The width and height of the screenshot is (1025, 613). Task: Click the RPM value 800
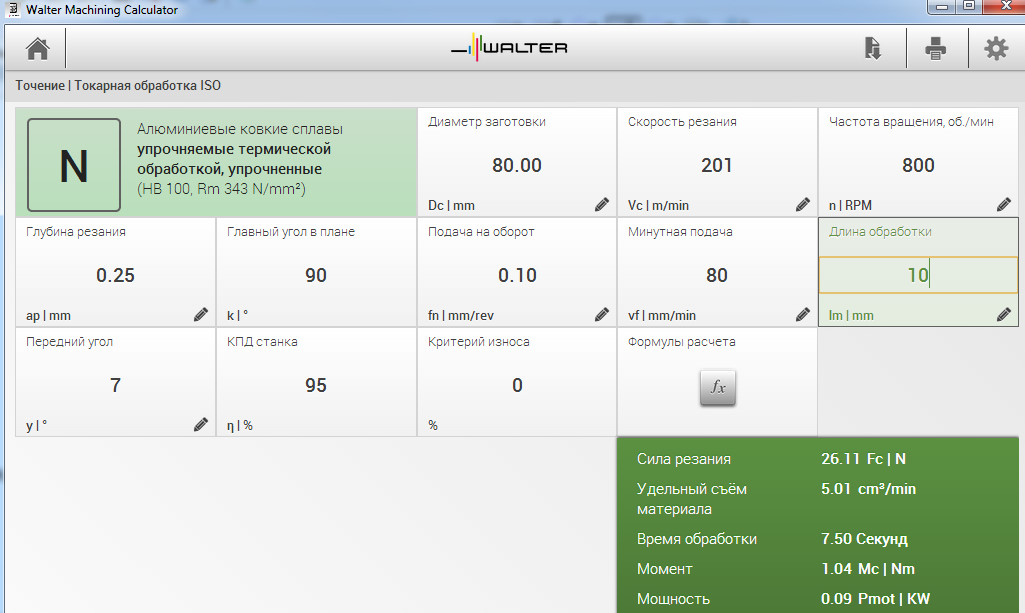click(918, 165)
